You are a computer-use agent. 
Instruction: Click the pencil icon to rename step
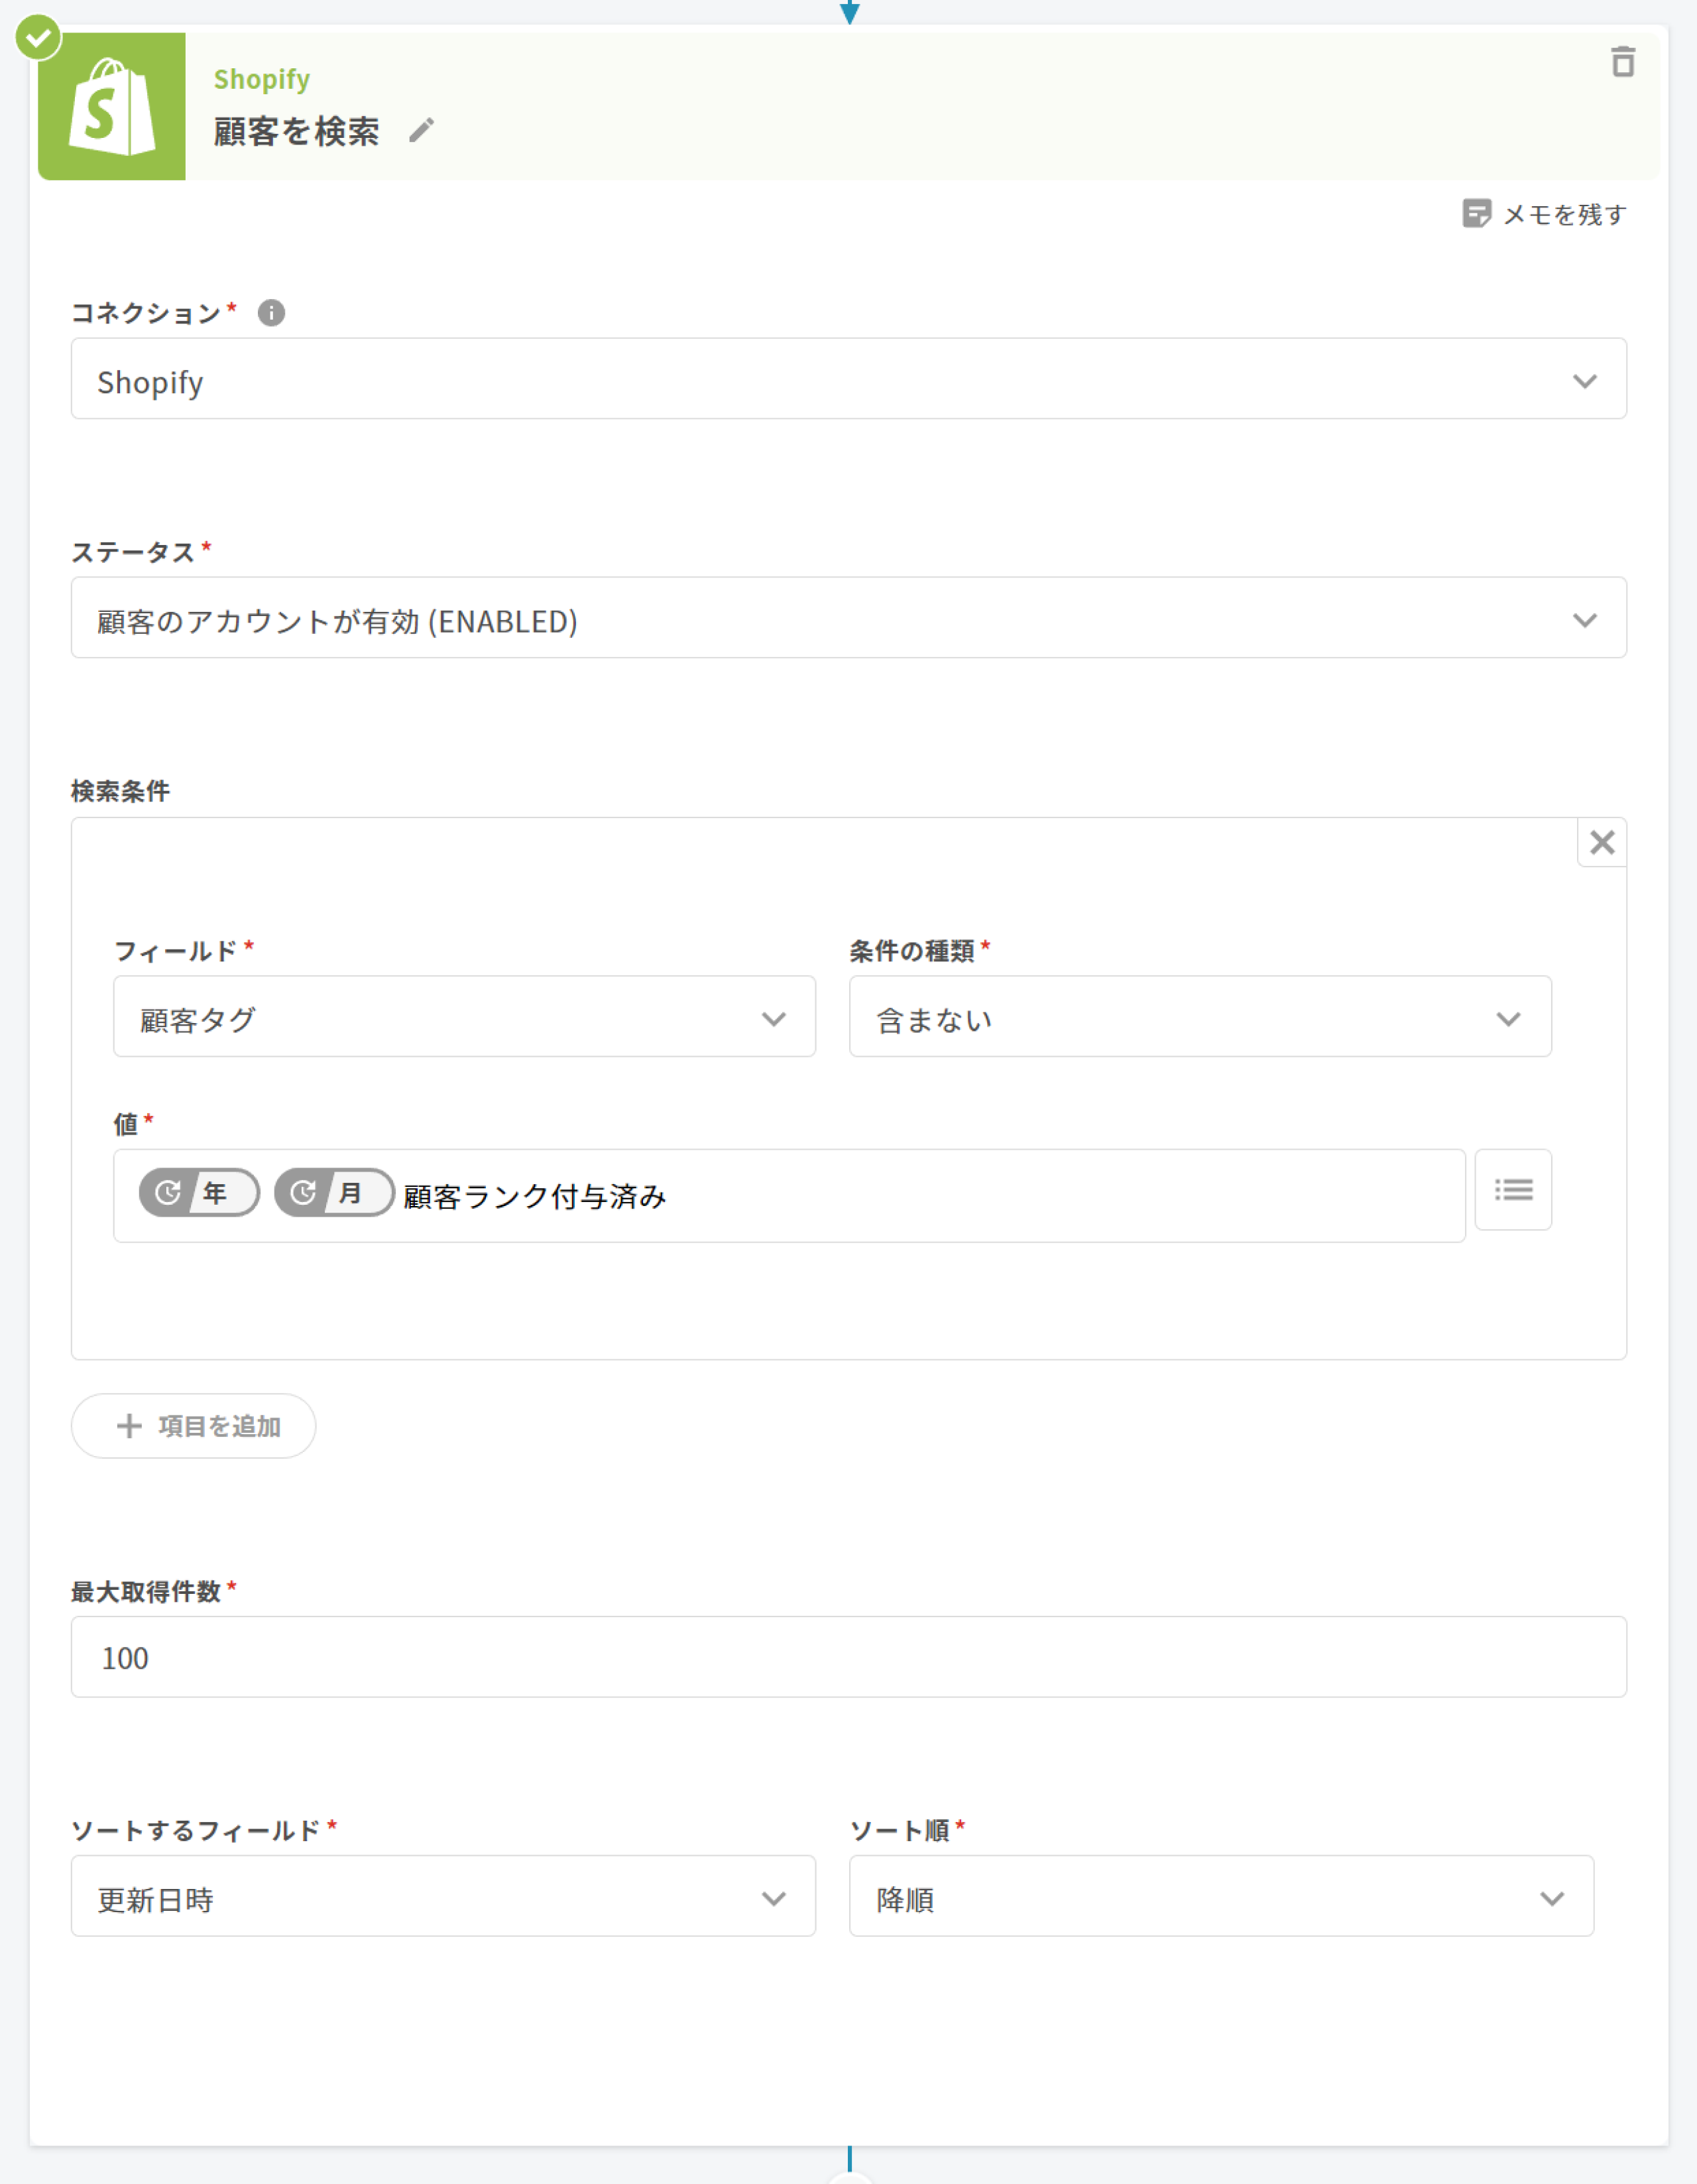[422, 130]
